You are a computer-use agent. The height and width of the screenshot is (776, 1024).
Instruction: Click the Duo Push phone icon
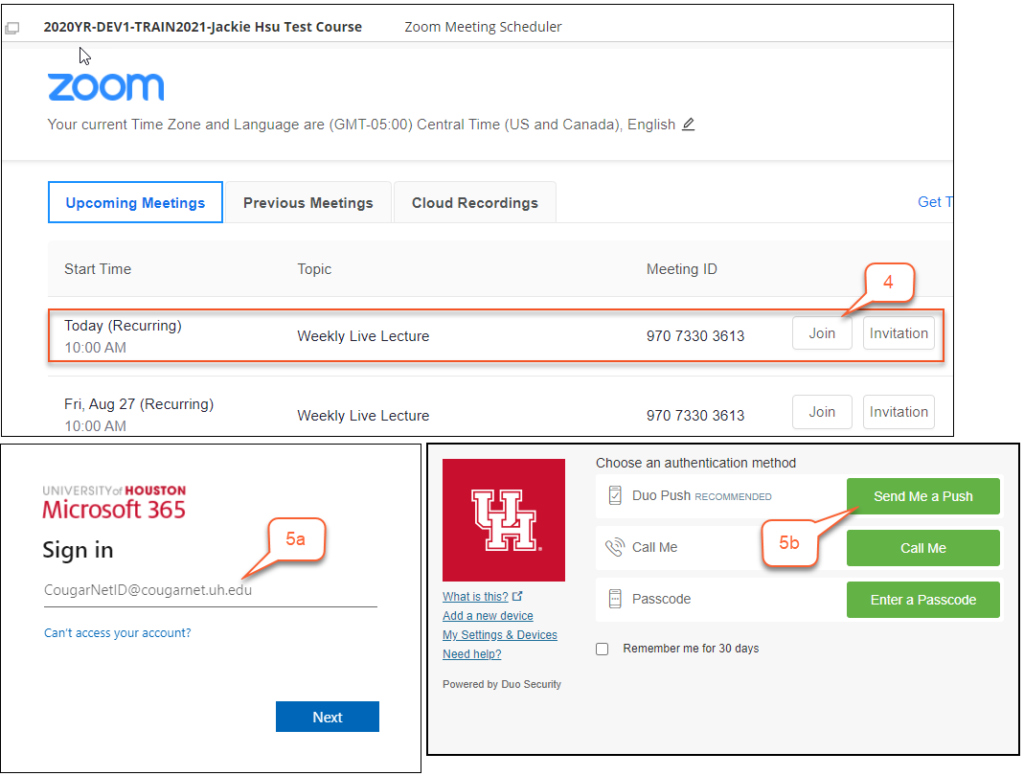[x=615, y=496]
